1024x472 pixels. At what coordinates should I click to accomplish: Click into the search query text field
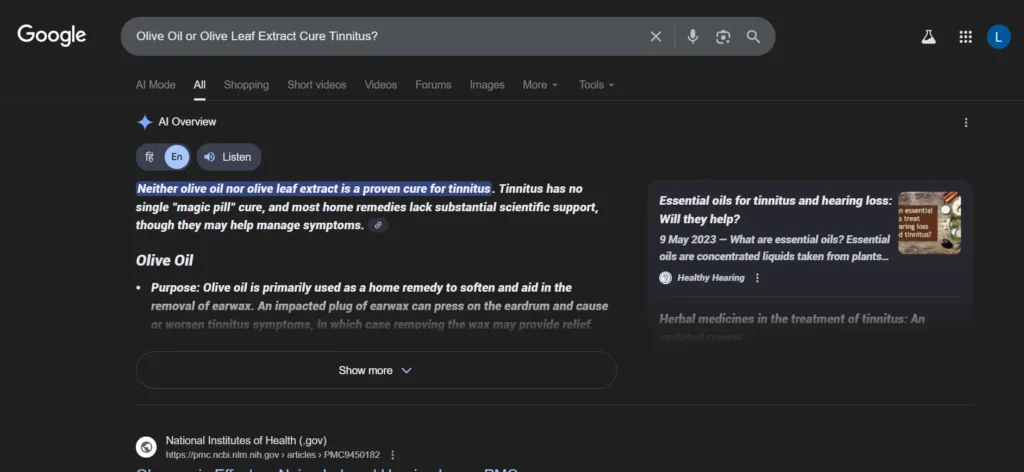coord(380,37)
